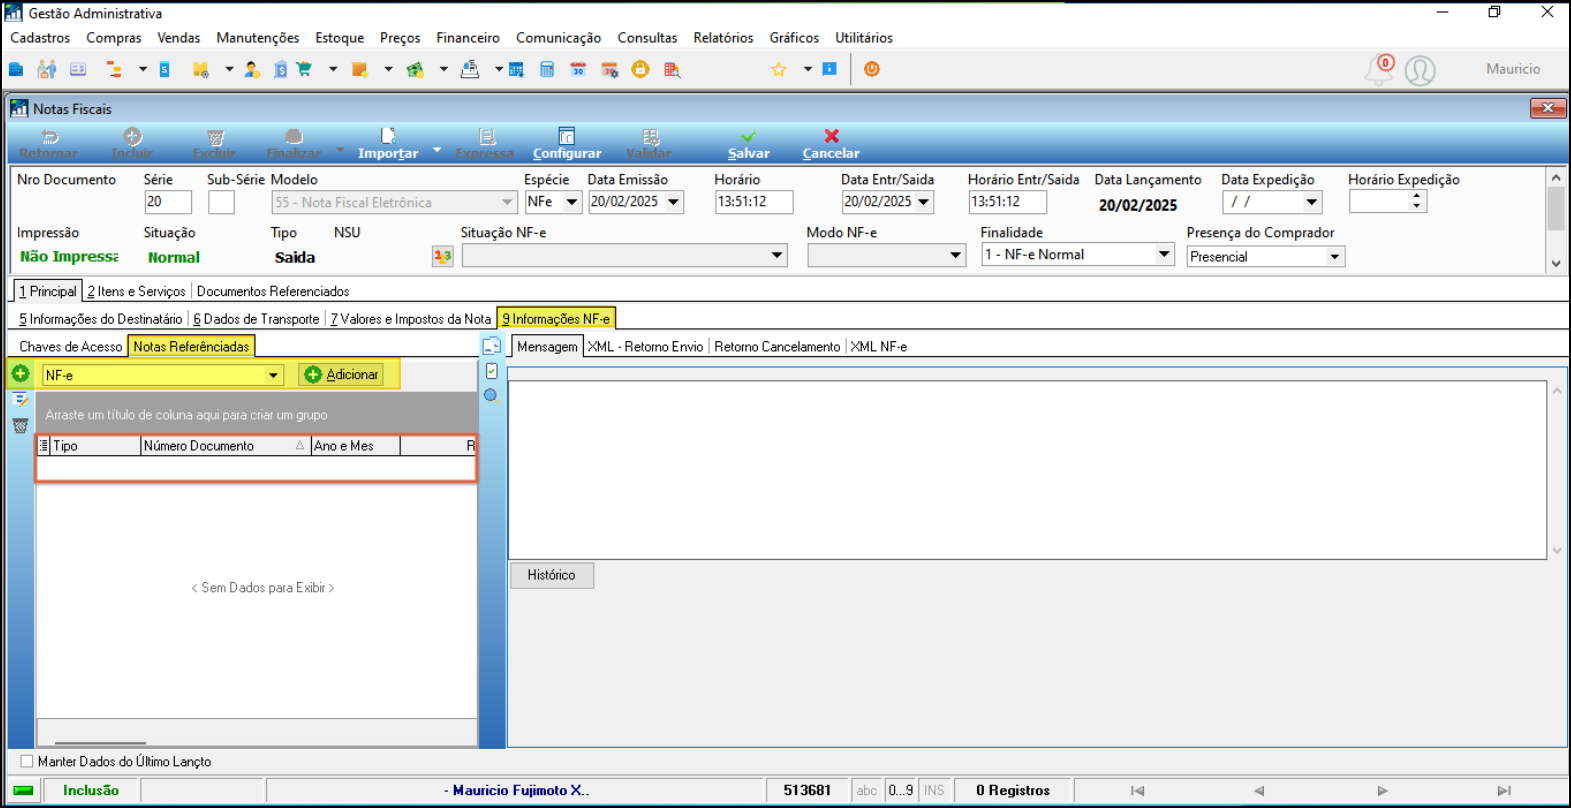Open the Importar dropdown arrow

[x=437, y=150]
